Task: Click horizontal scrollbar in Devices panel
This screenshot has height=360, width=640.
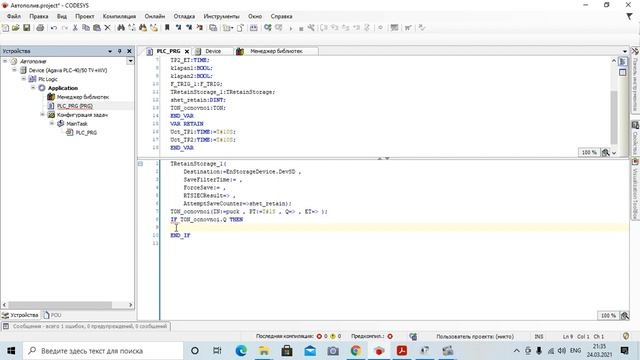Action: coord(60,305)
